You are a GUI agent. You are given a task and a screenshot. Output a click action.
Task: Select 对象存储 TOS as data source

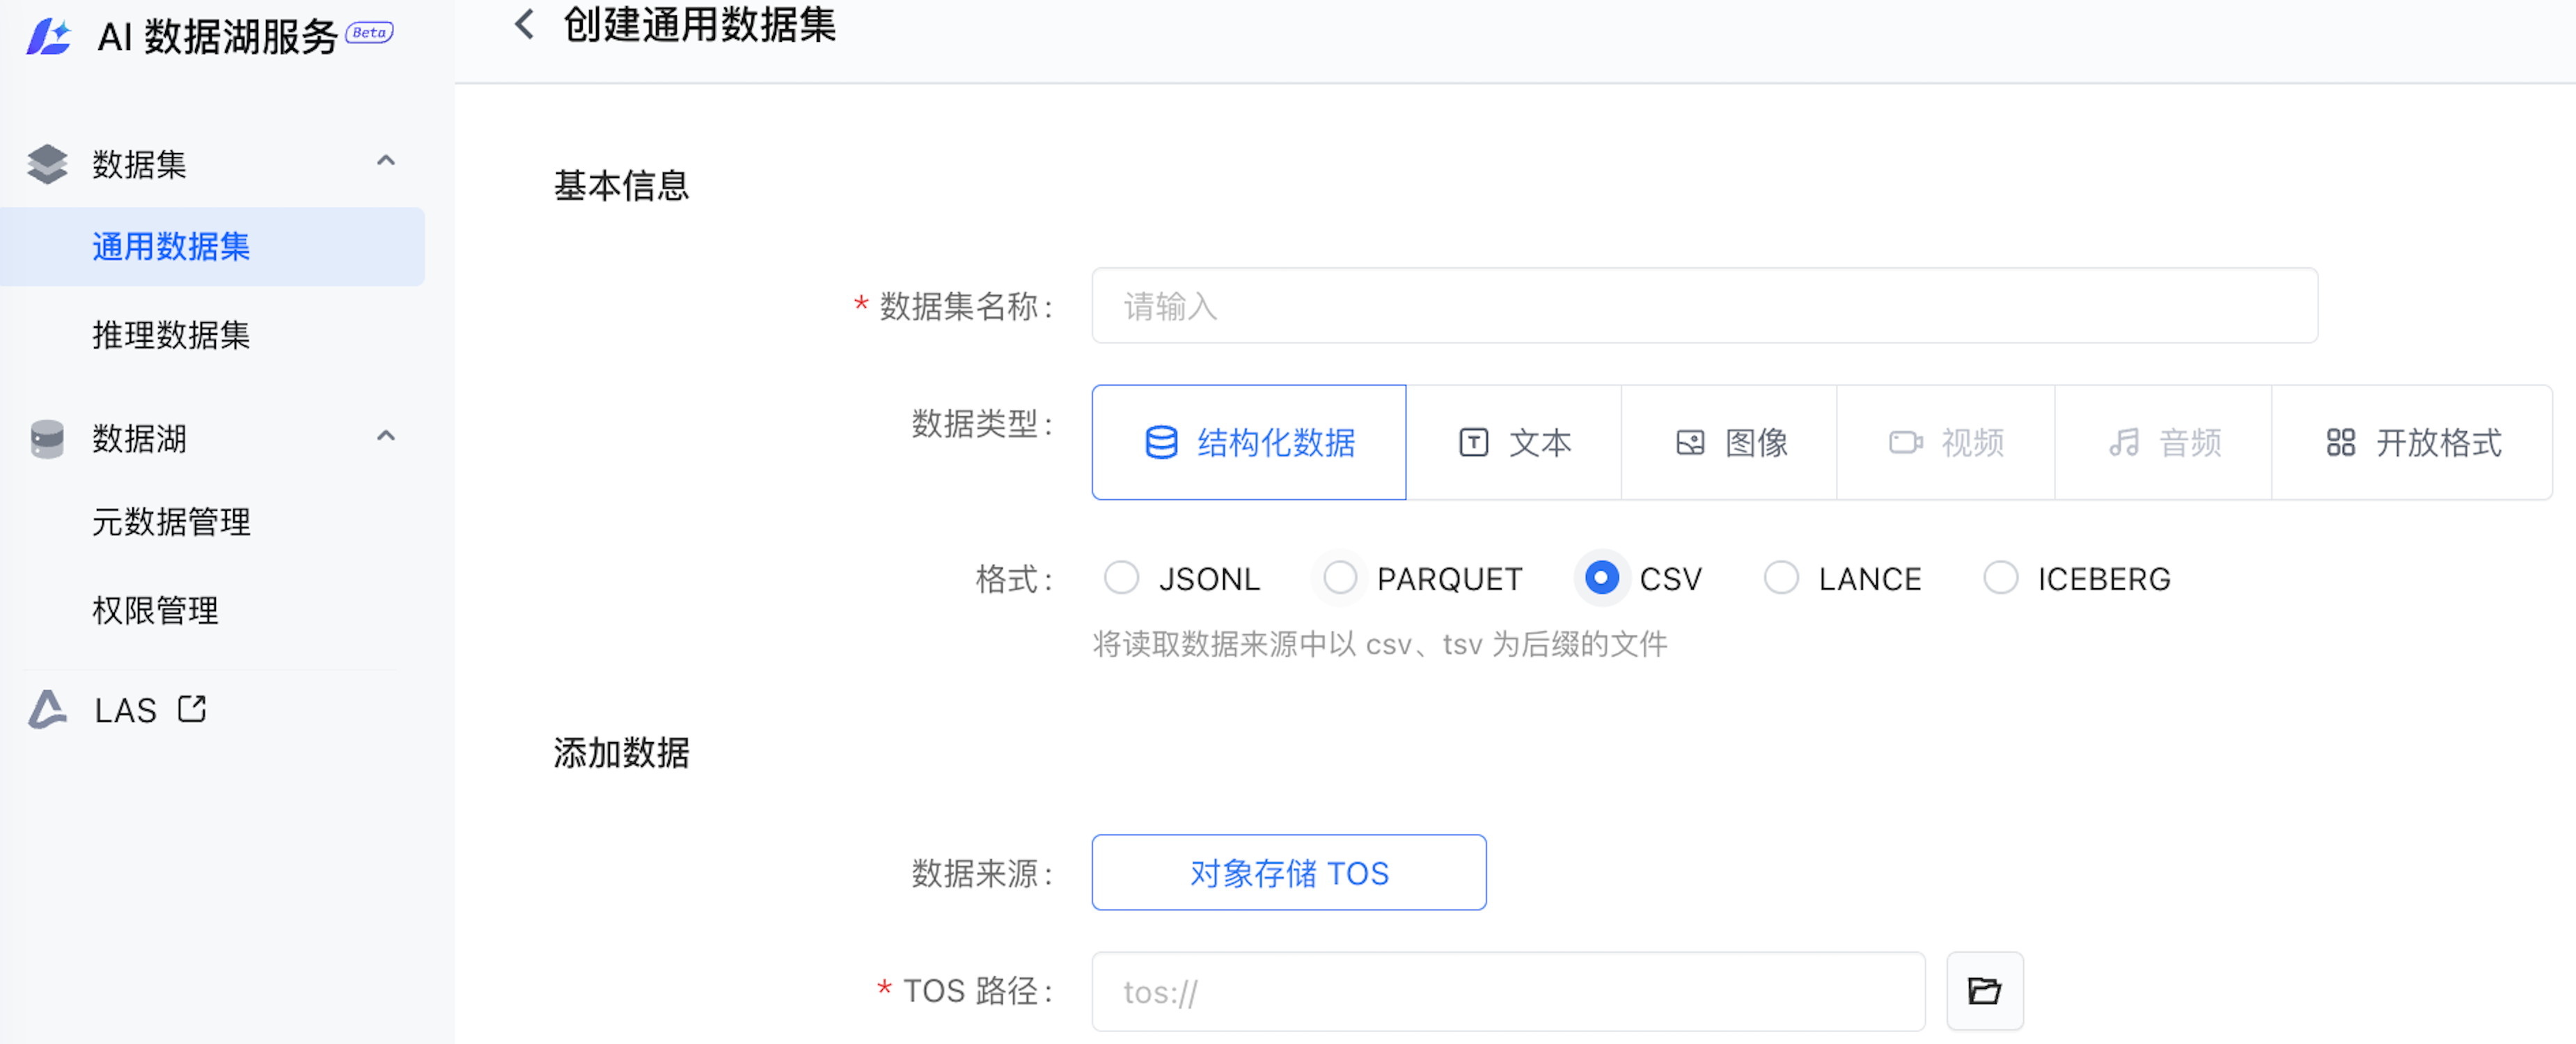click(1288, 872)
